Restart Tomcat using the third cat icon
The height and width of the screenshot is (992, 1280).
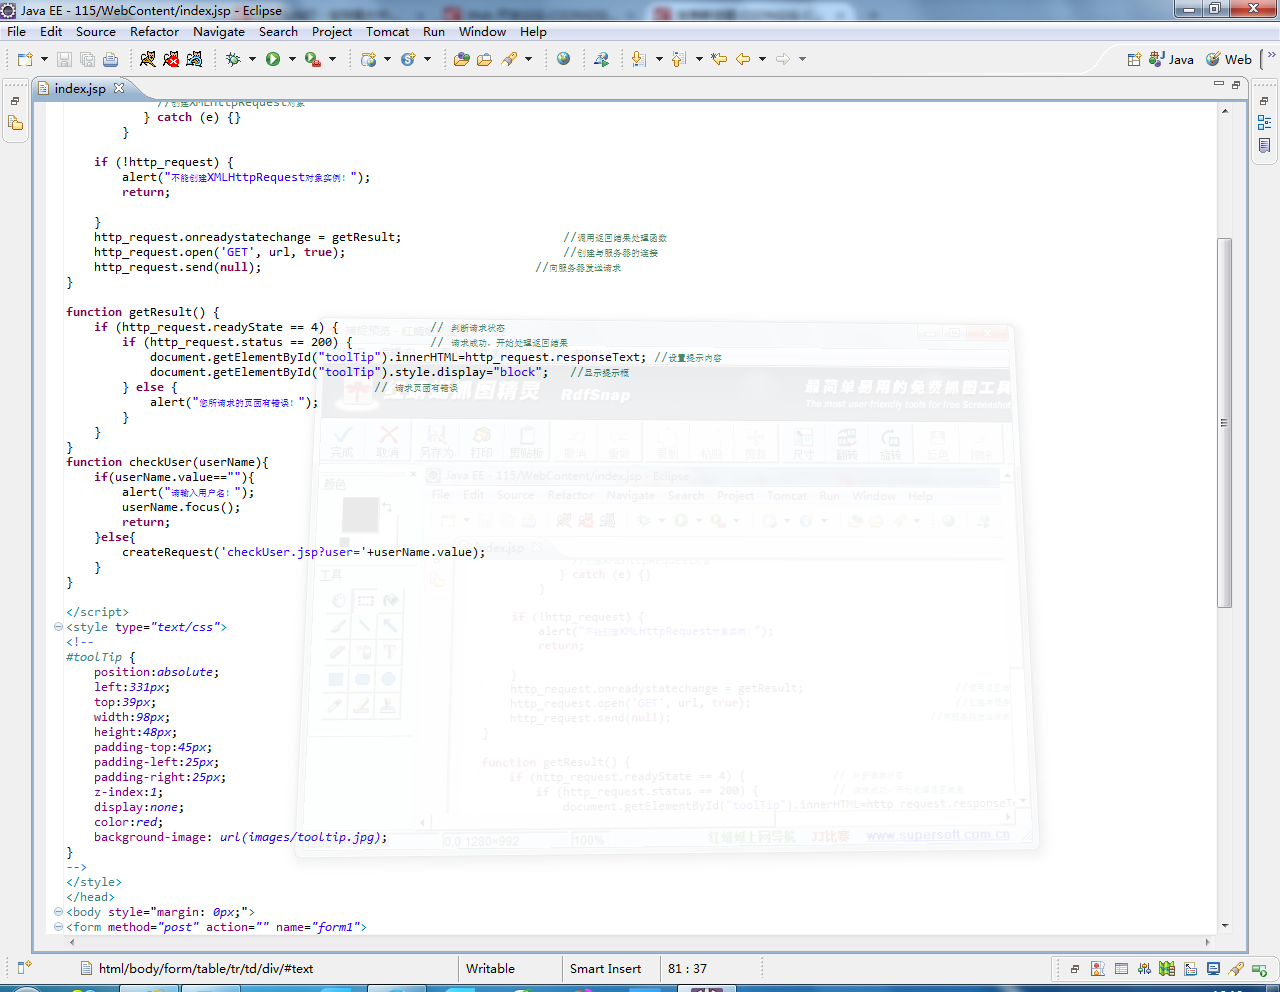pyautogui.click(x=194, y=59)
